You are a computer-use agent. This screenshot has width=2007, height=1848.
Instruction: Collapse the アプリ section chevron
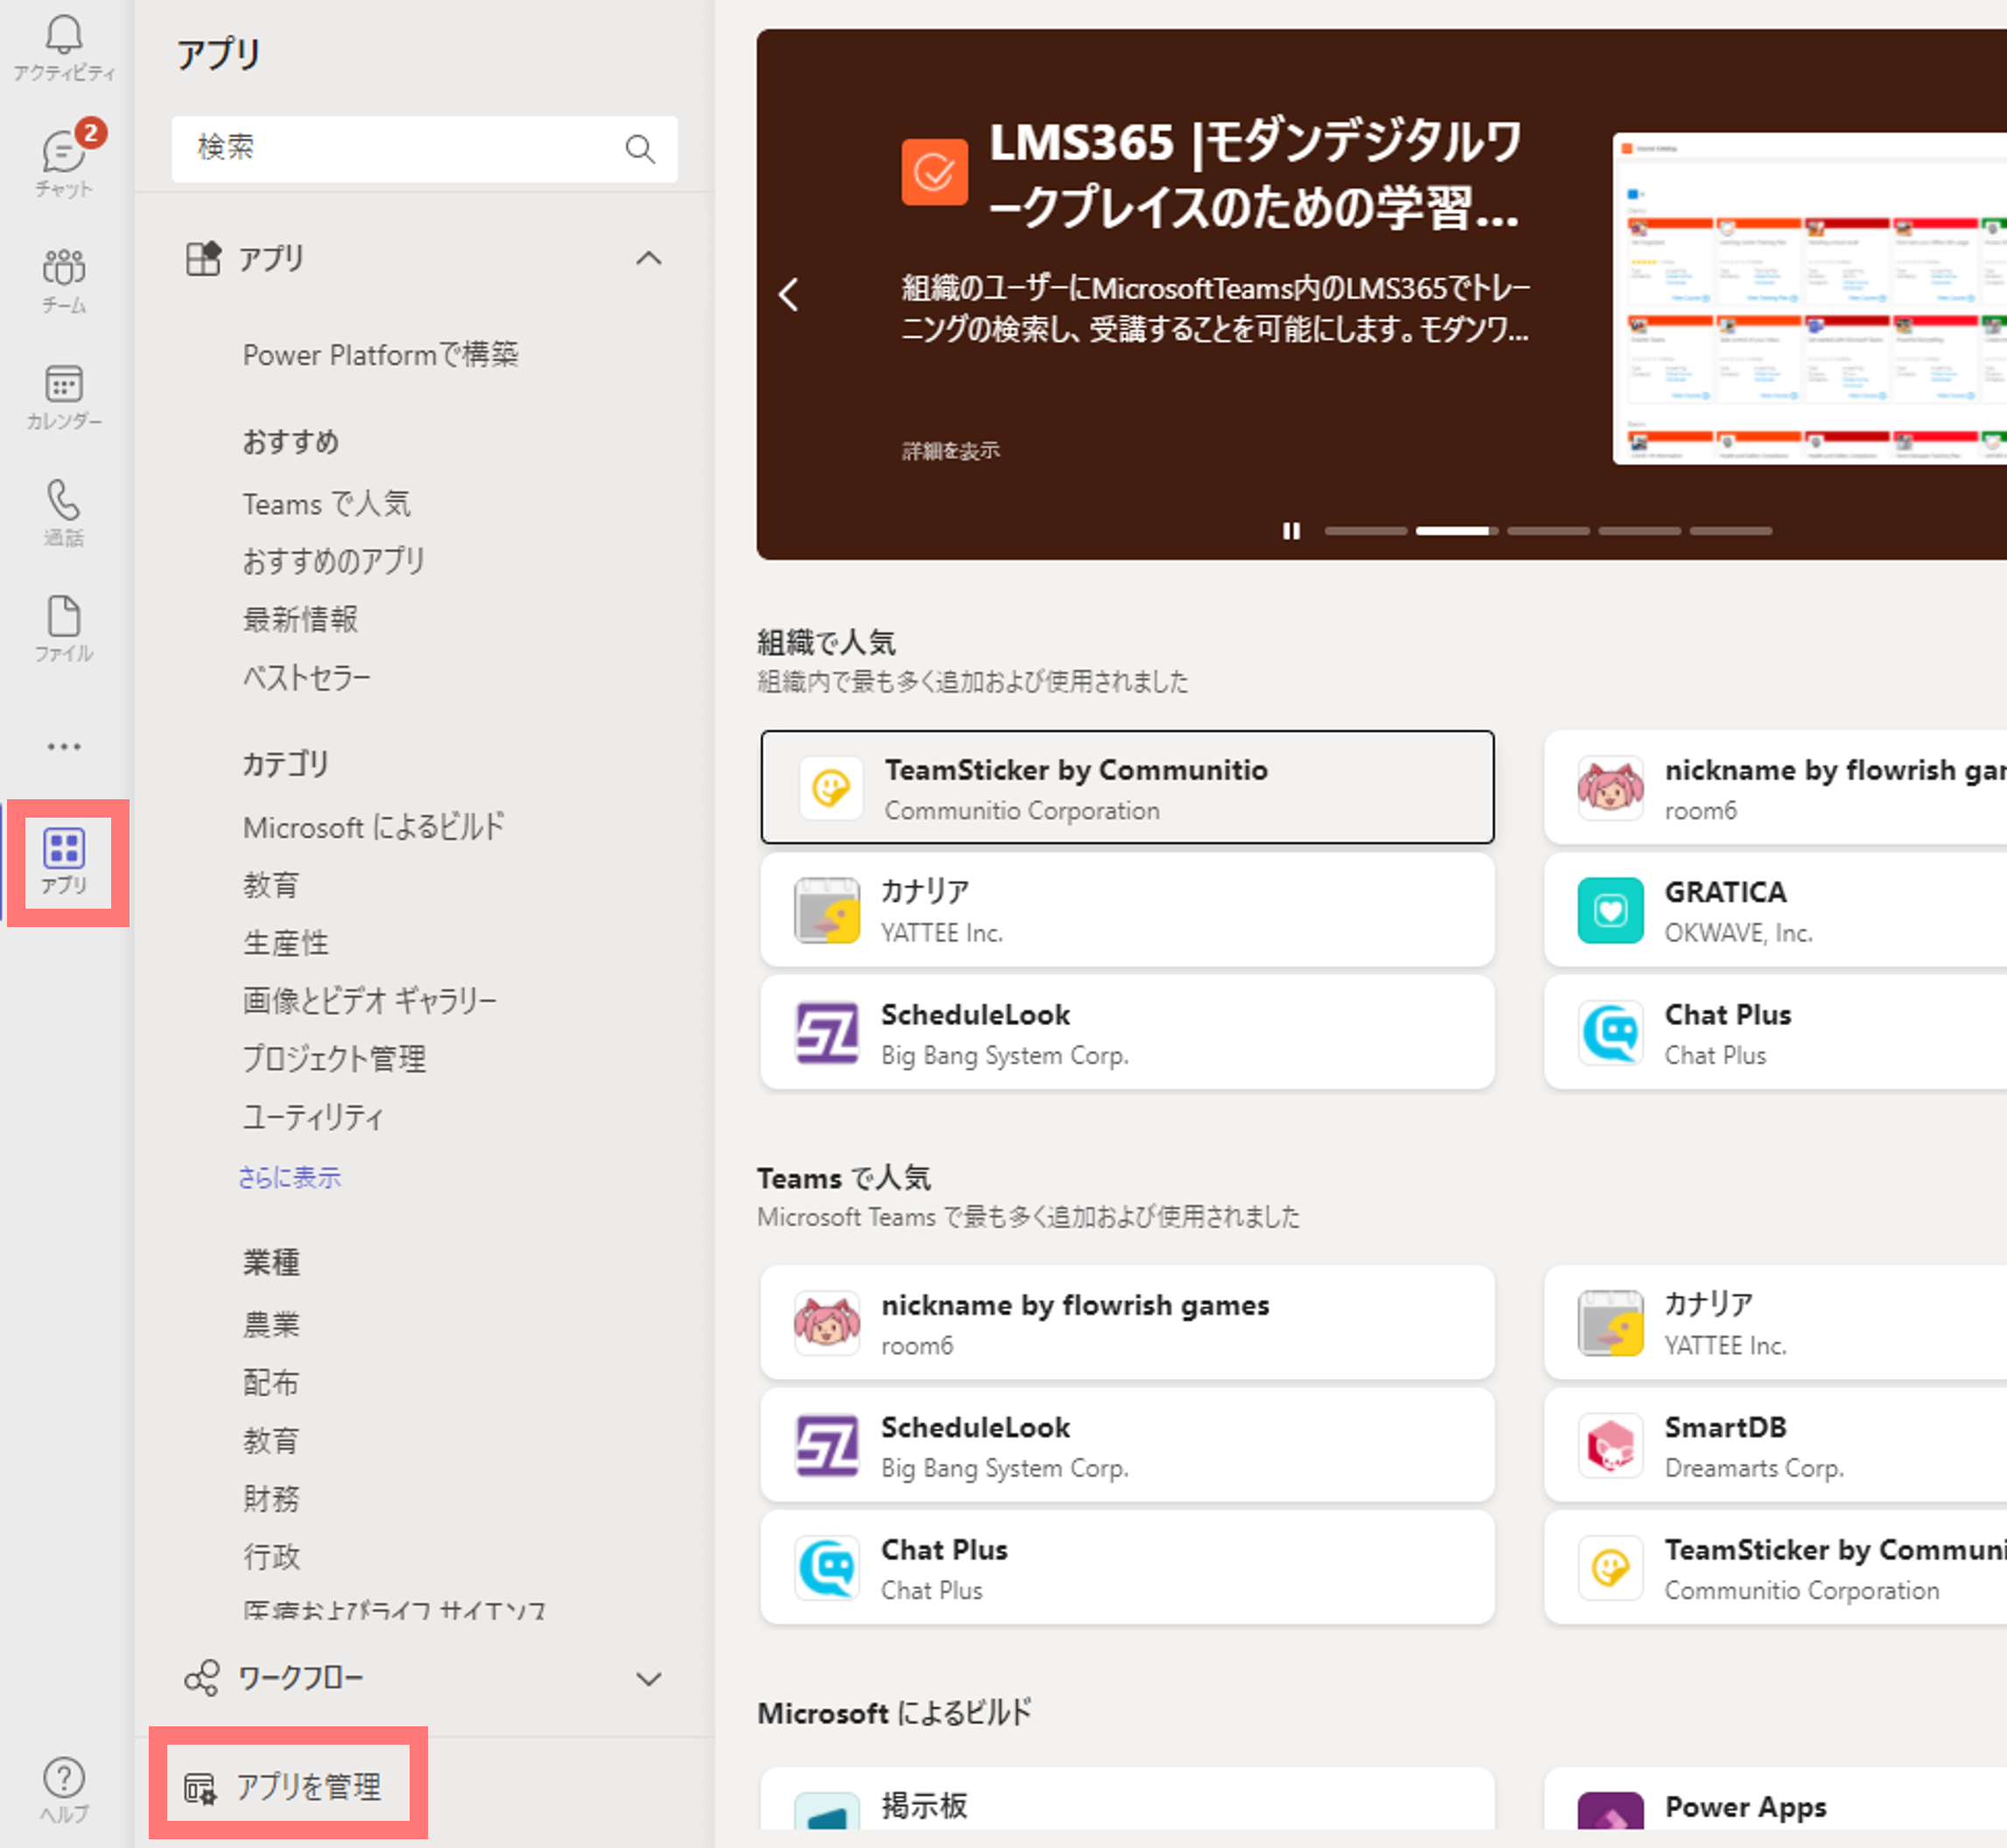pyautogui.click(x=649, y=258)
